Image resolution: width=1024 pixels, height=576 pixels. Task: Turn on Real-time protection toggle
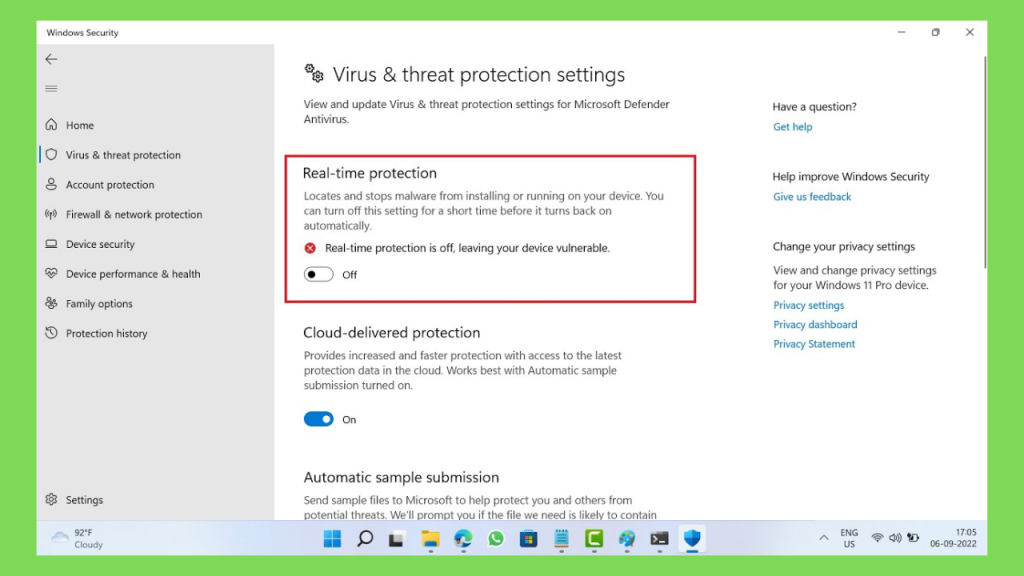tap(319, 274)
